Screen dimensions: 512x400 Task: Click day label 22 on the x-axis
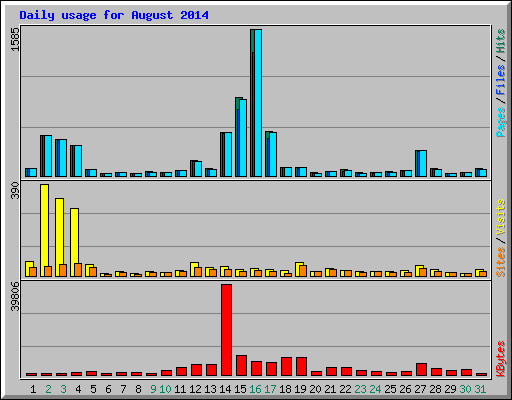(x=345, y=389)
